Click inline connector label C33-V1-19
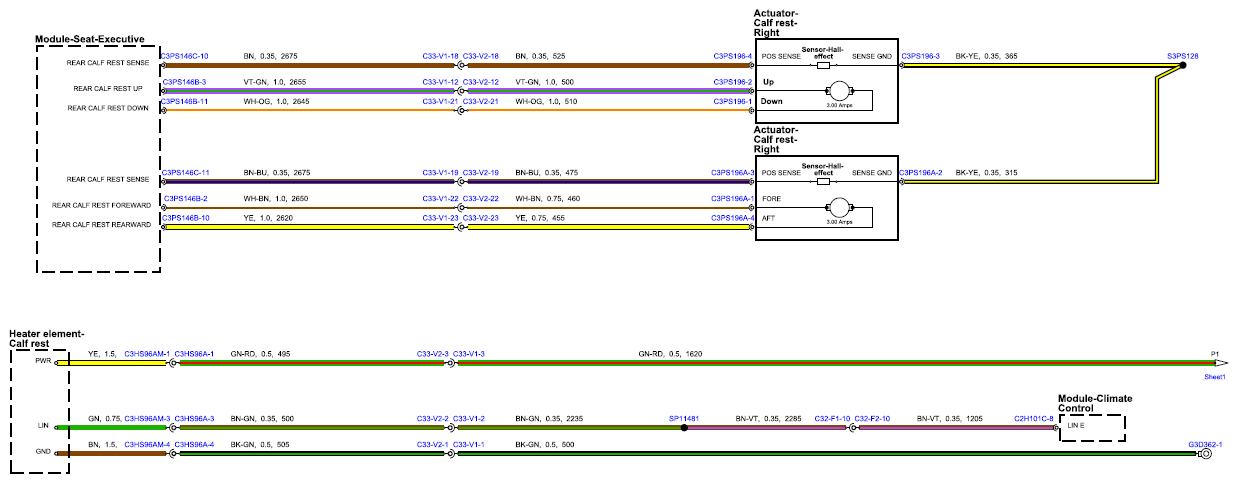1238x483 pixels. 440,173
